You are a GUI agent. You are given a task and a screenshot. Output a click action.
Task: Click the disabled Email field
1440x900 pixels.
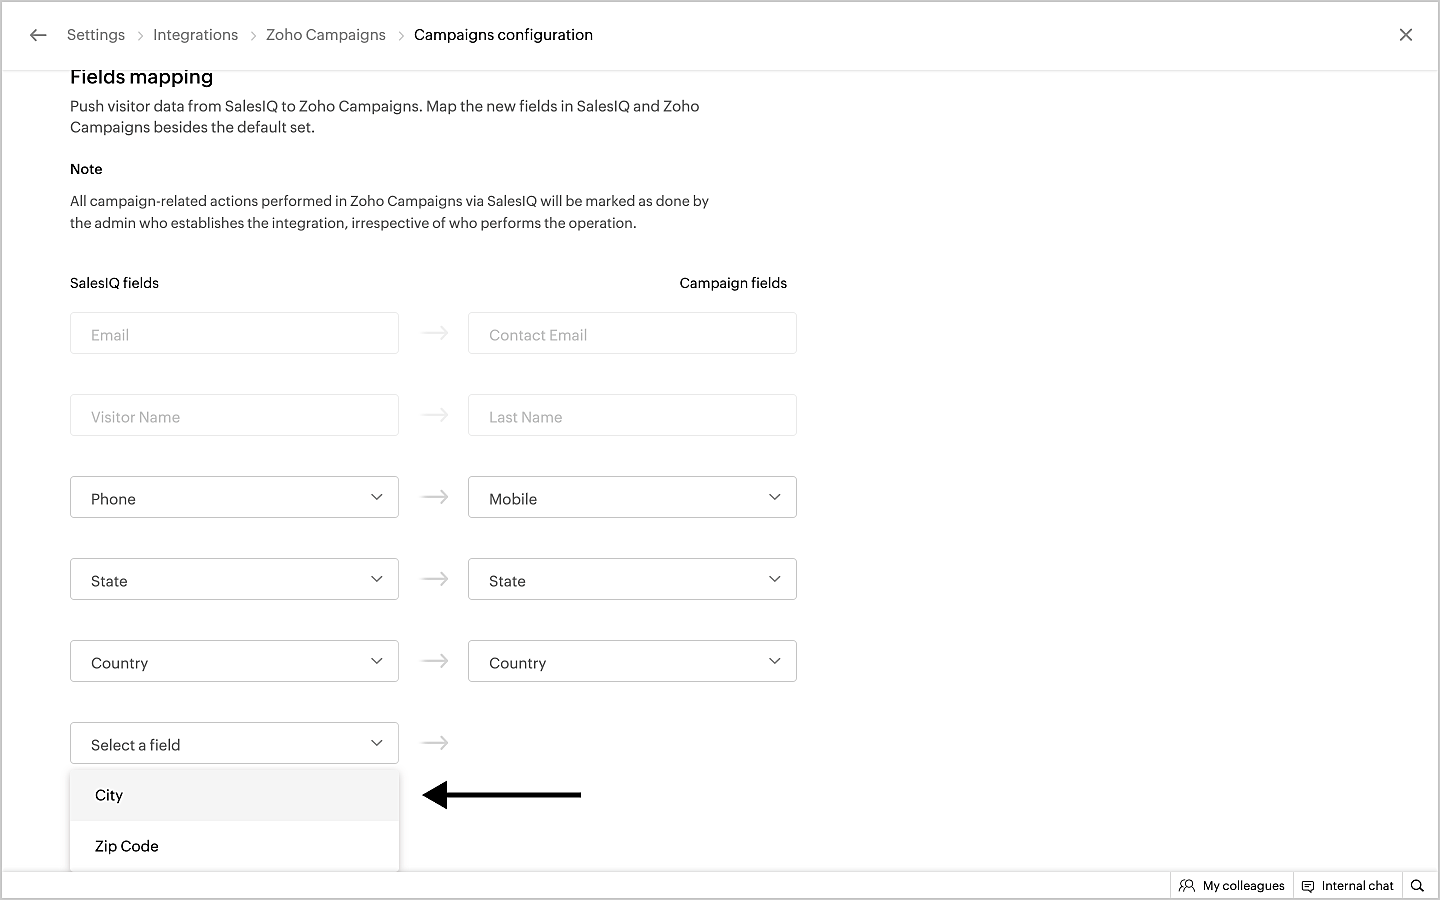(234, 334)
